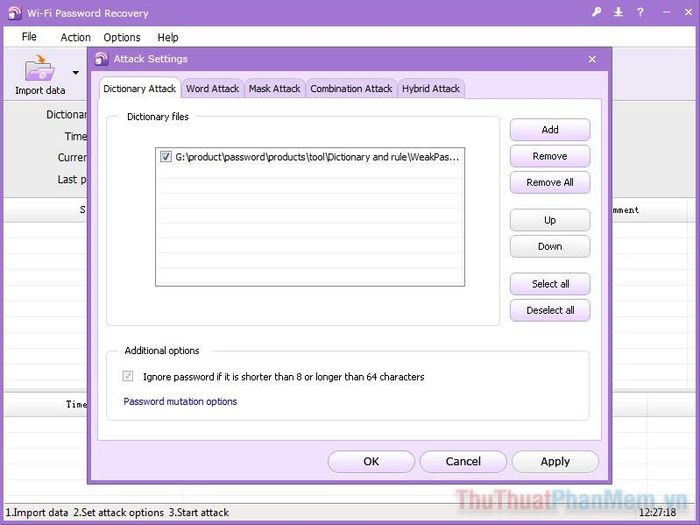Select the G:\product\password dictionary file row
700x525 pixels.
tap(310, 157)
